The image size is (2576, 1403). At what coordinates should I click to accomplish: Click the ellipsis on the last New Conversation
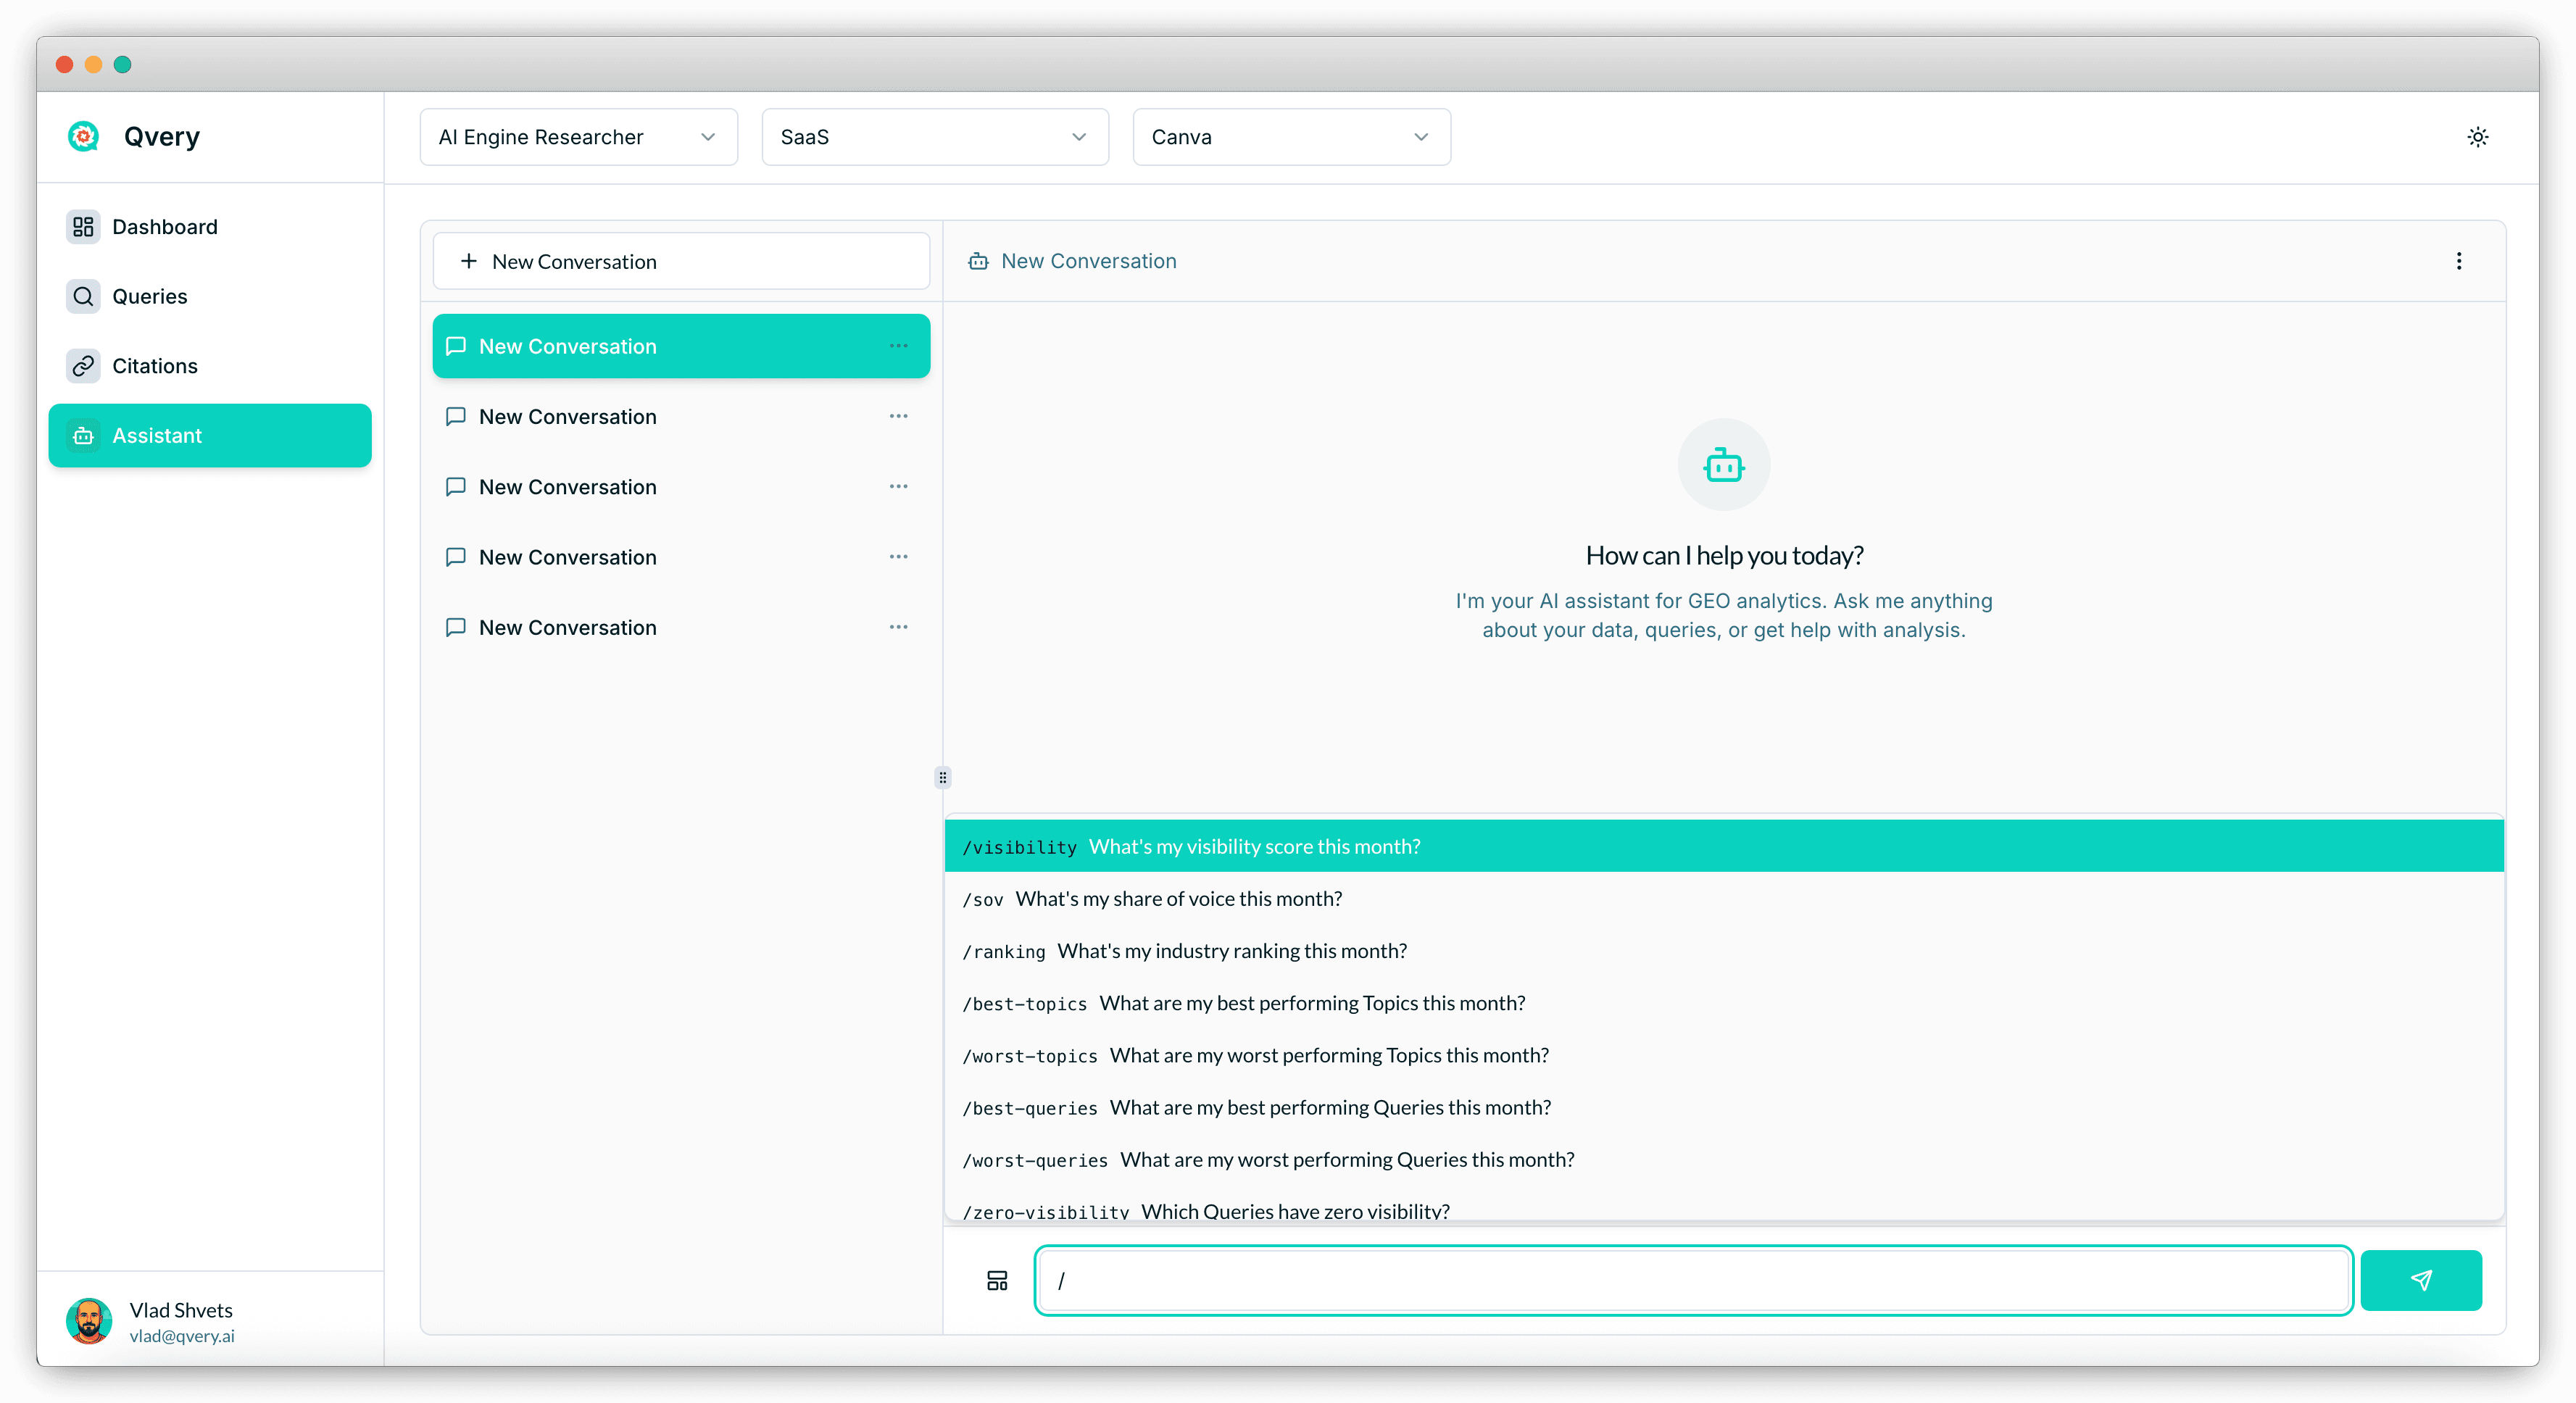[x=898, y=627]
